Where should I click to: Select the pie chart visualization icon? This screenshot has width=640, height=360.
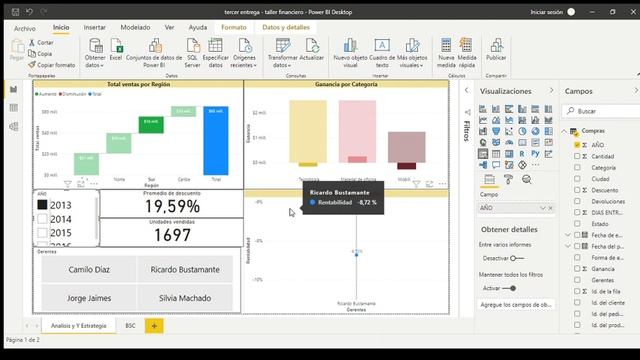[522, 131]
